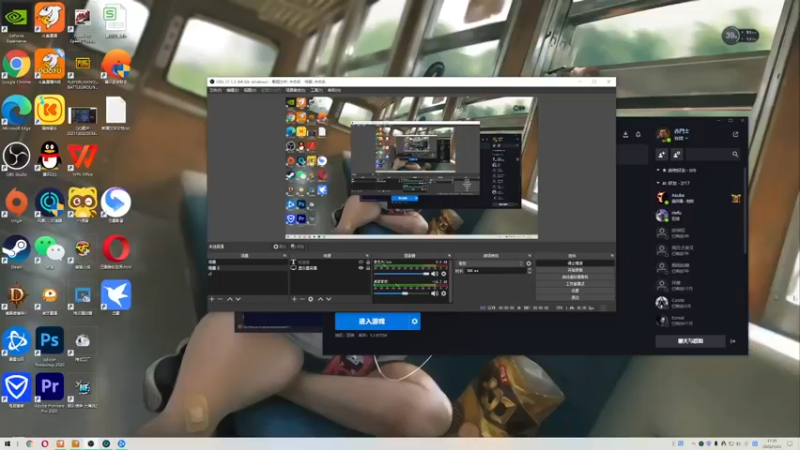Remove selected scene with the minus icon

(x=220, y=299)
